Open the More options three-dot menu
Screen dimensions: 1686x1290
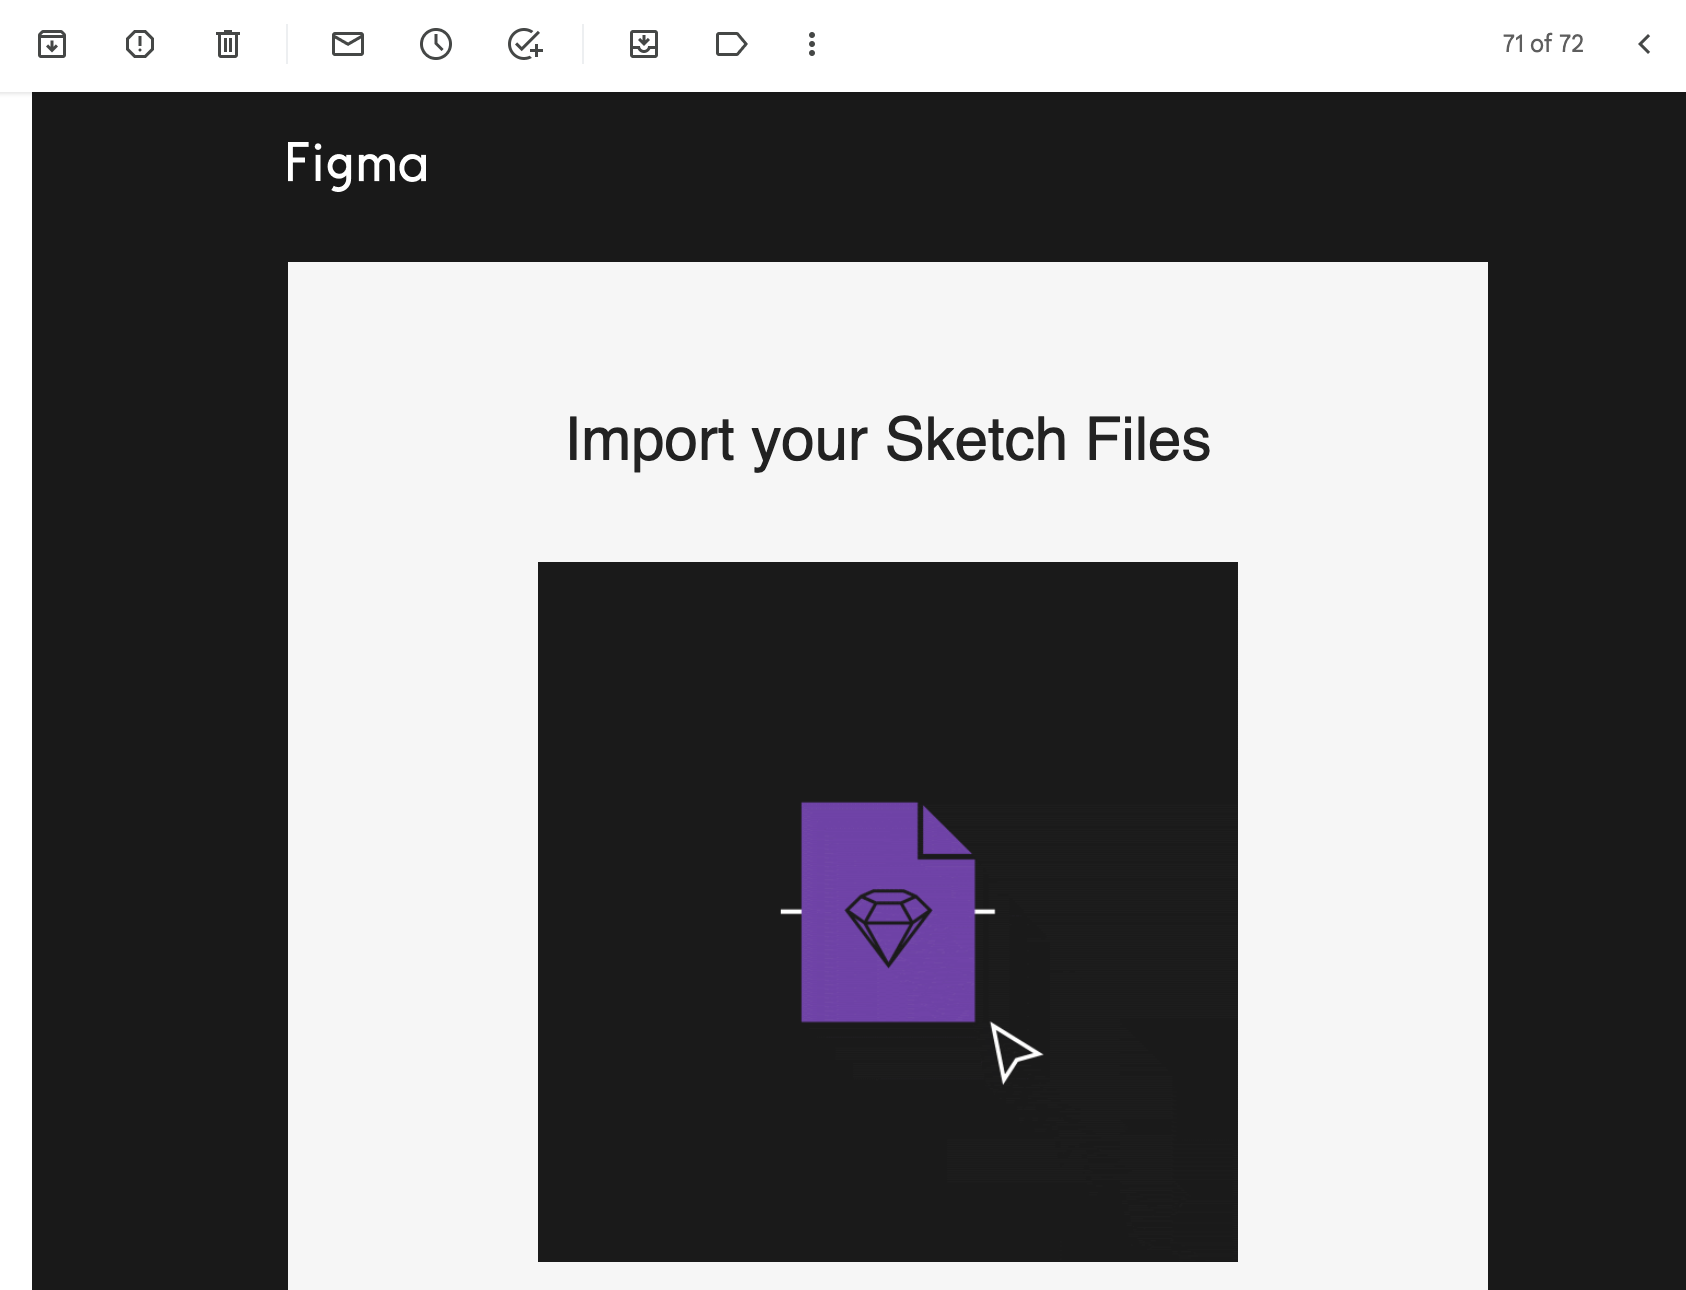[812, 44]
